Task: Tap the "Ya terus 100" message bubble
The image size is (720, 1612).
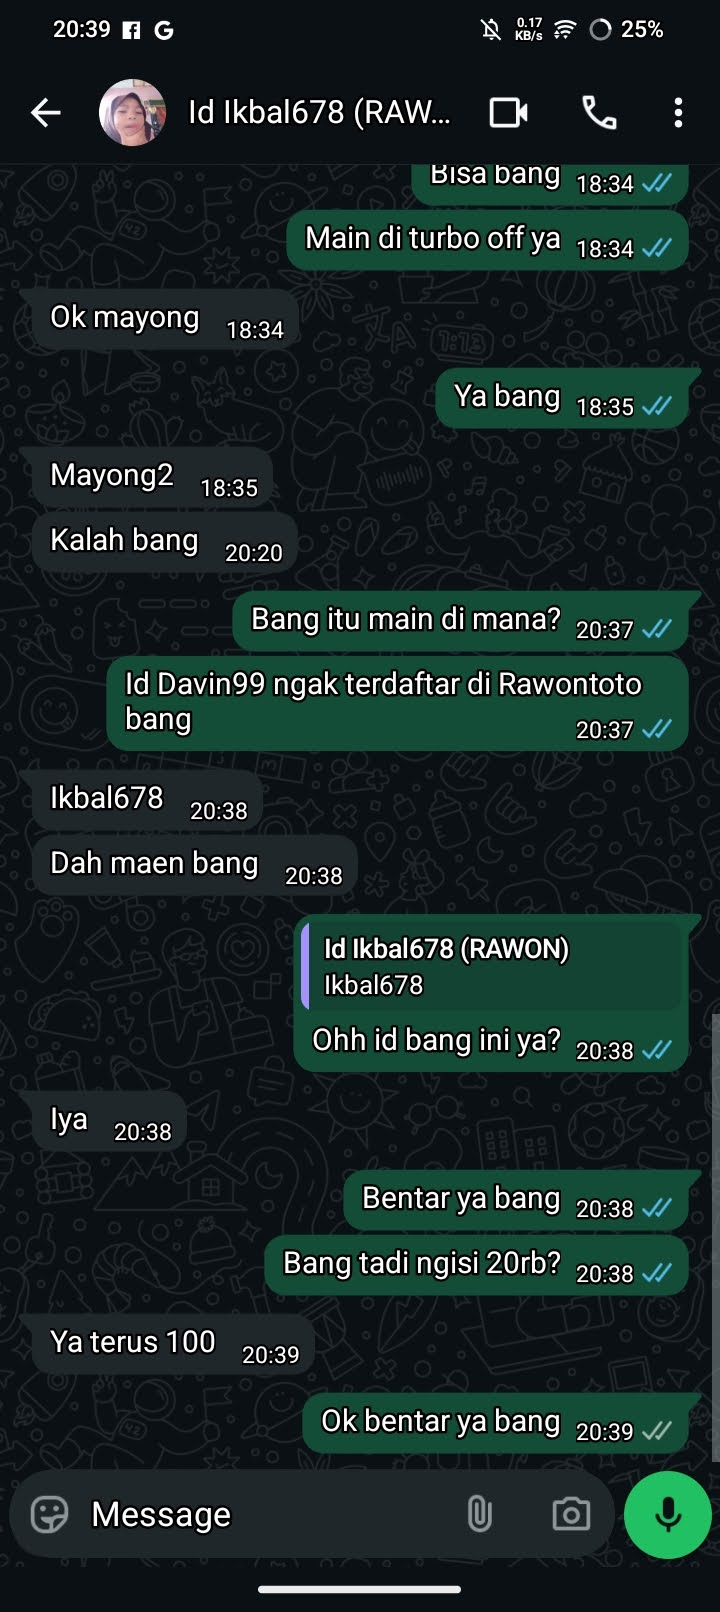Action: (173, 1345)
